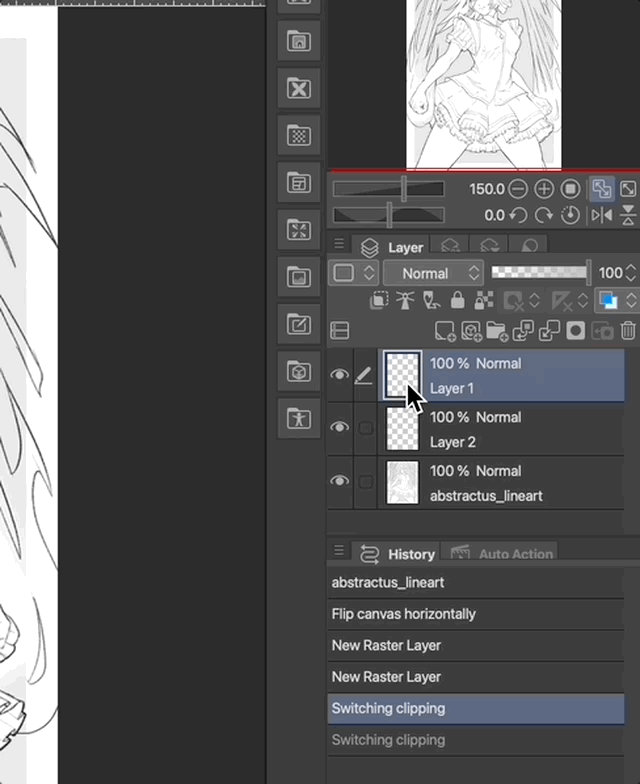
Task: Click the Enable Mask icon
Action: coord(514,301)
